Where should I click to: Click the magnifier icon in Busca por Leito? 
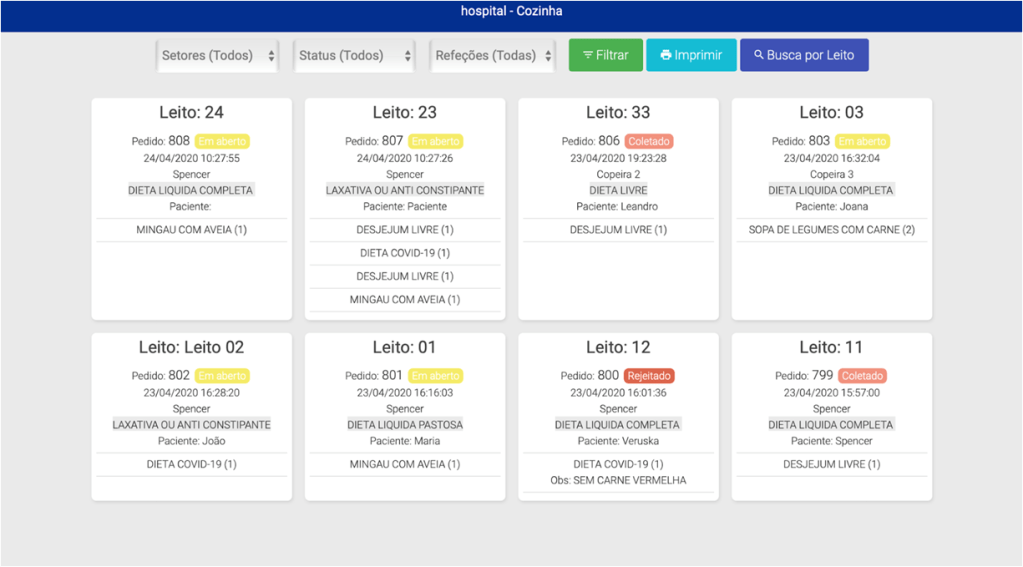(758, 56)
